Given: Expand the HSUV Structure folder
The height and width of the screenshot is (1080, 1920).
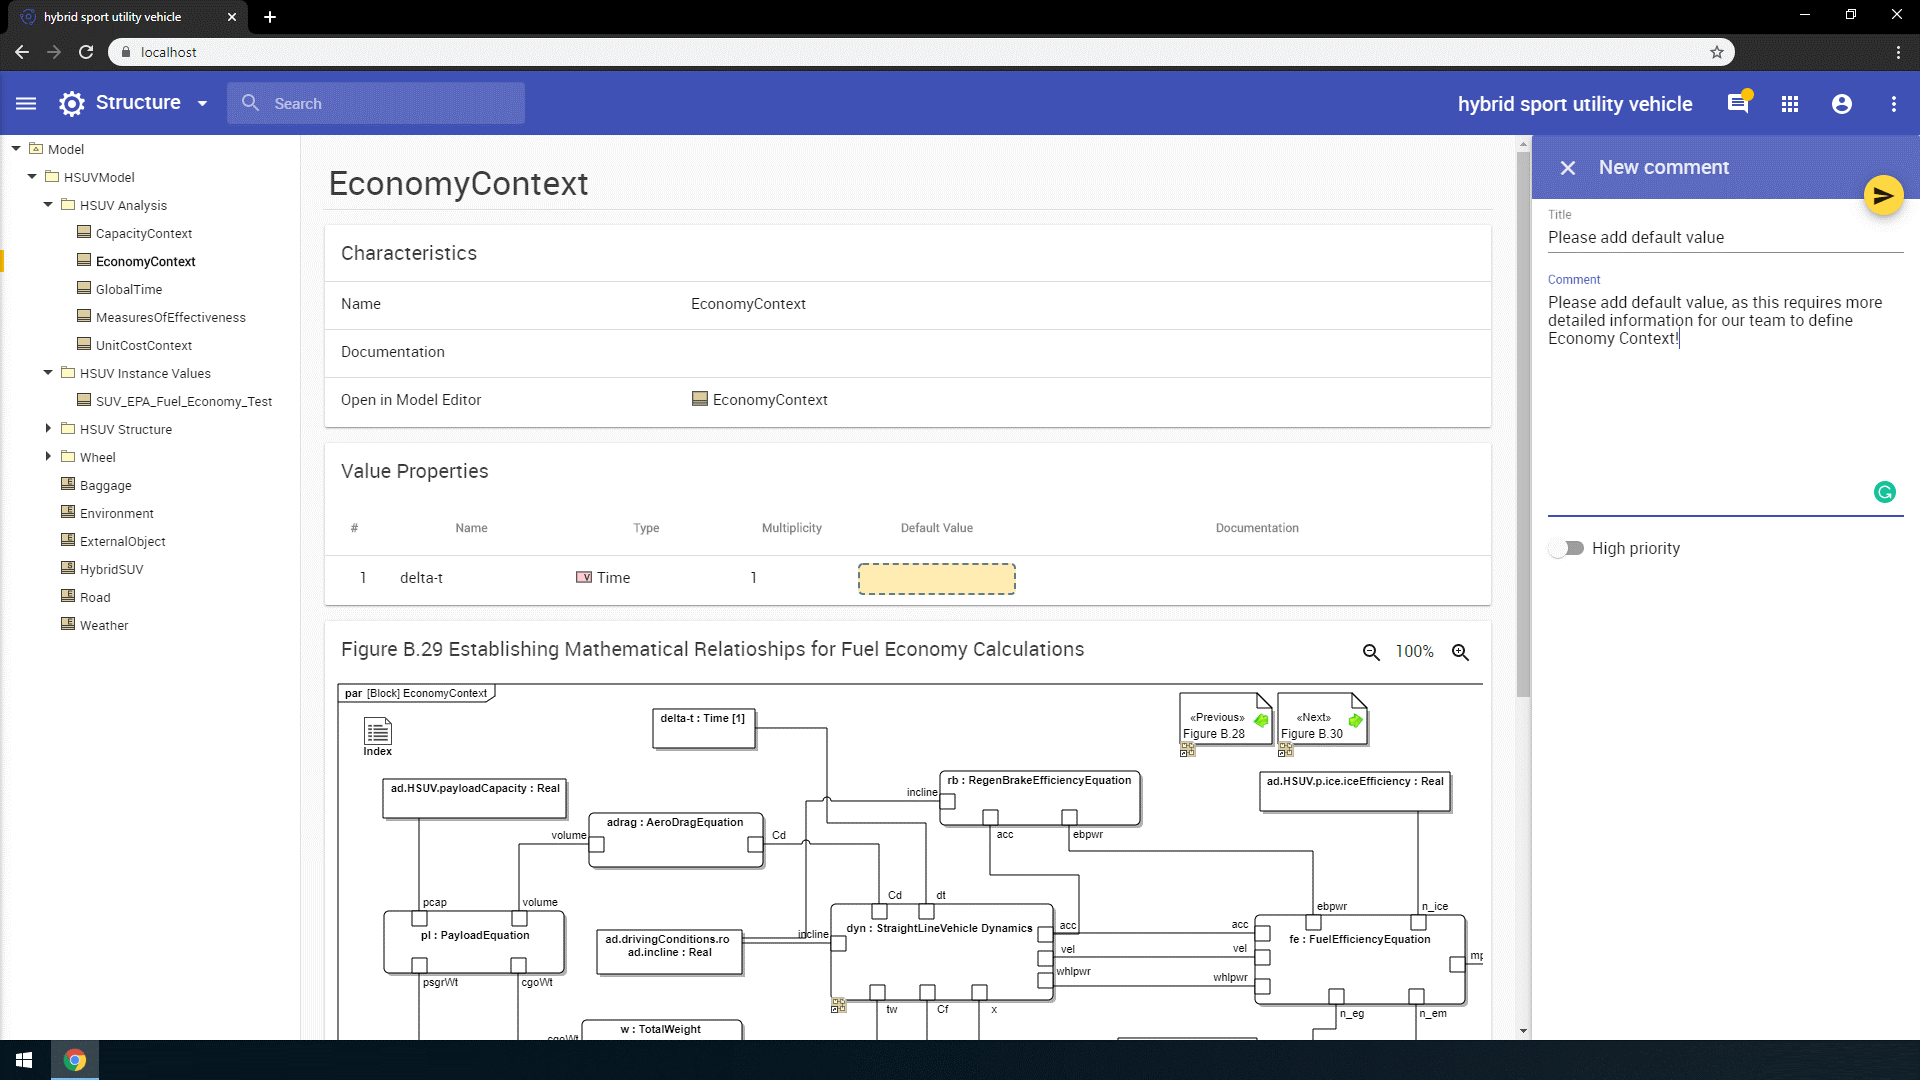Looking at the screenshot, I should pyautogui.click(x=48, y=428).
